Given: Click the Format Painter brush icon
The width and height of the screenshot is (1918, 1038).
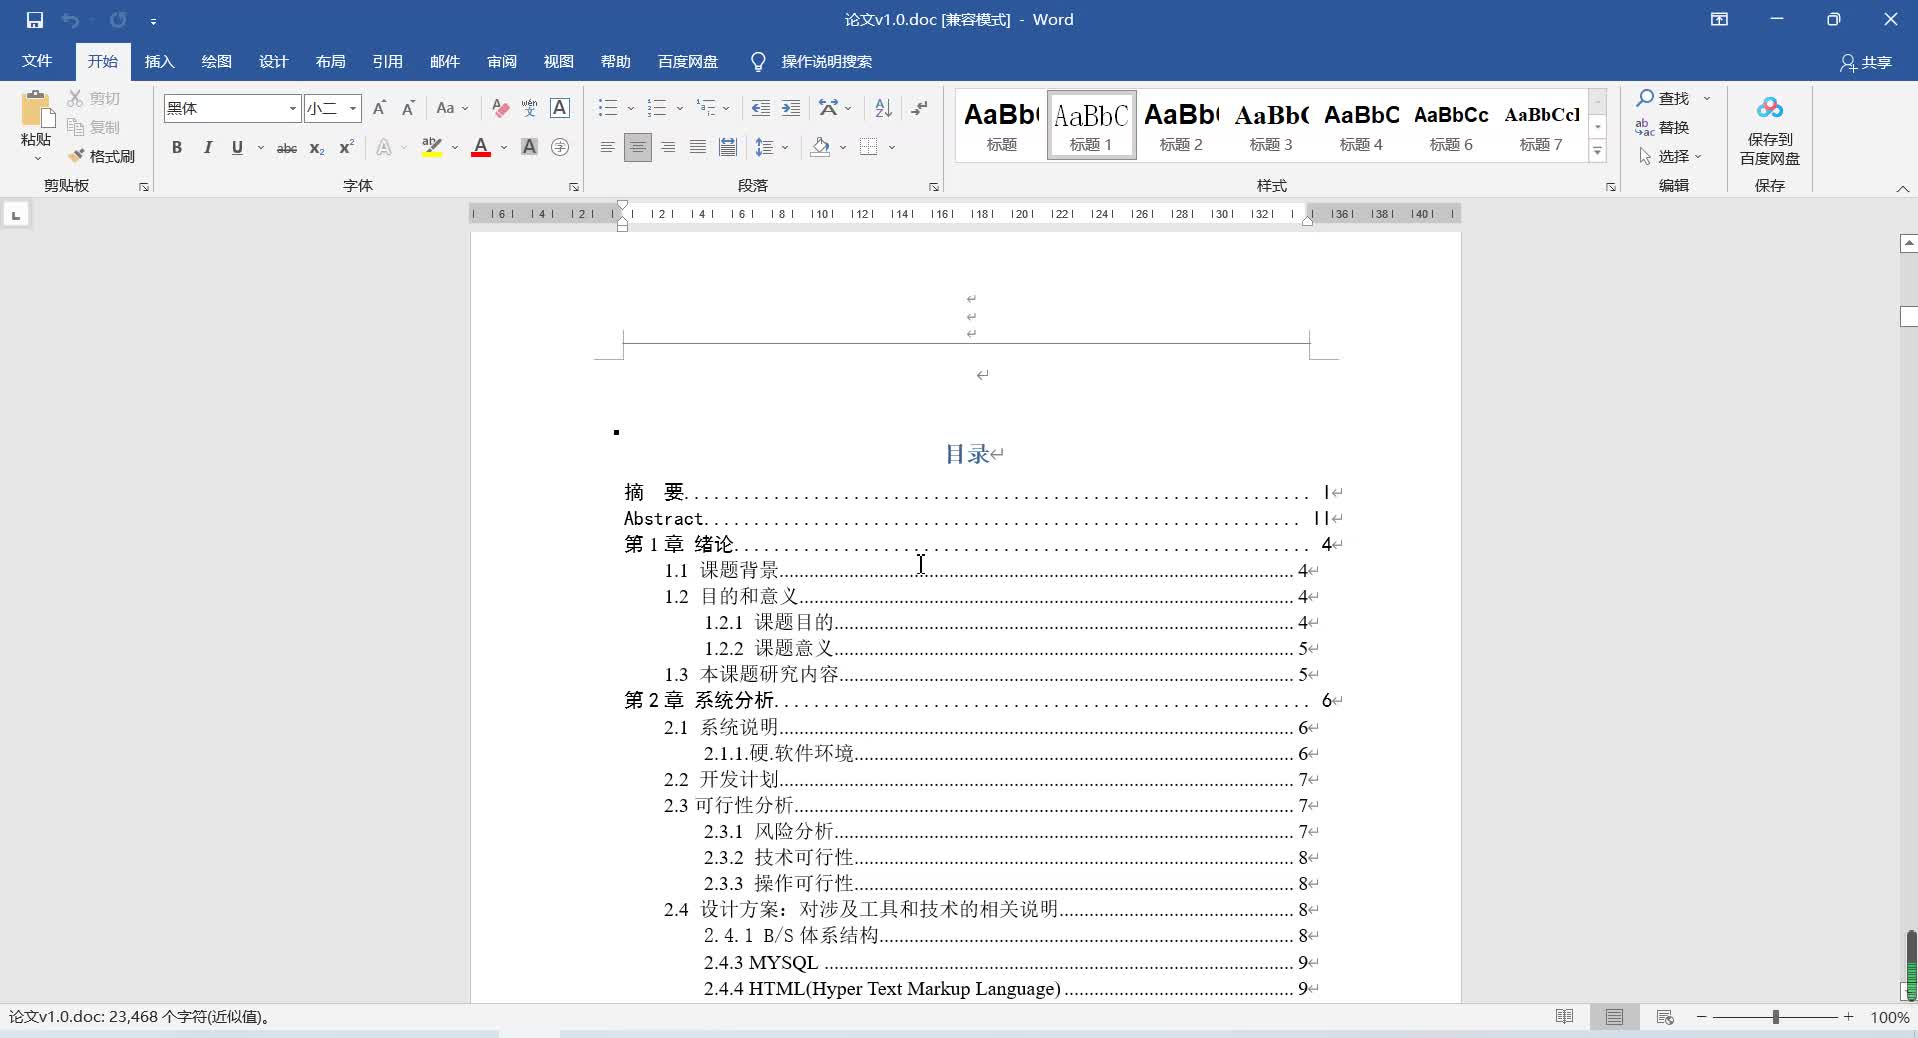Looking at the screenshot, I should (77, 156).
